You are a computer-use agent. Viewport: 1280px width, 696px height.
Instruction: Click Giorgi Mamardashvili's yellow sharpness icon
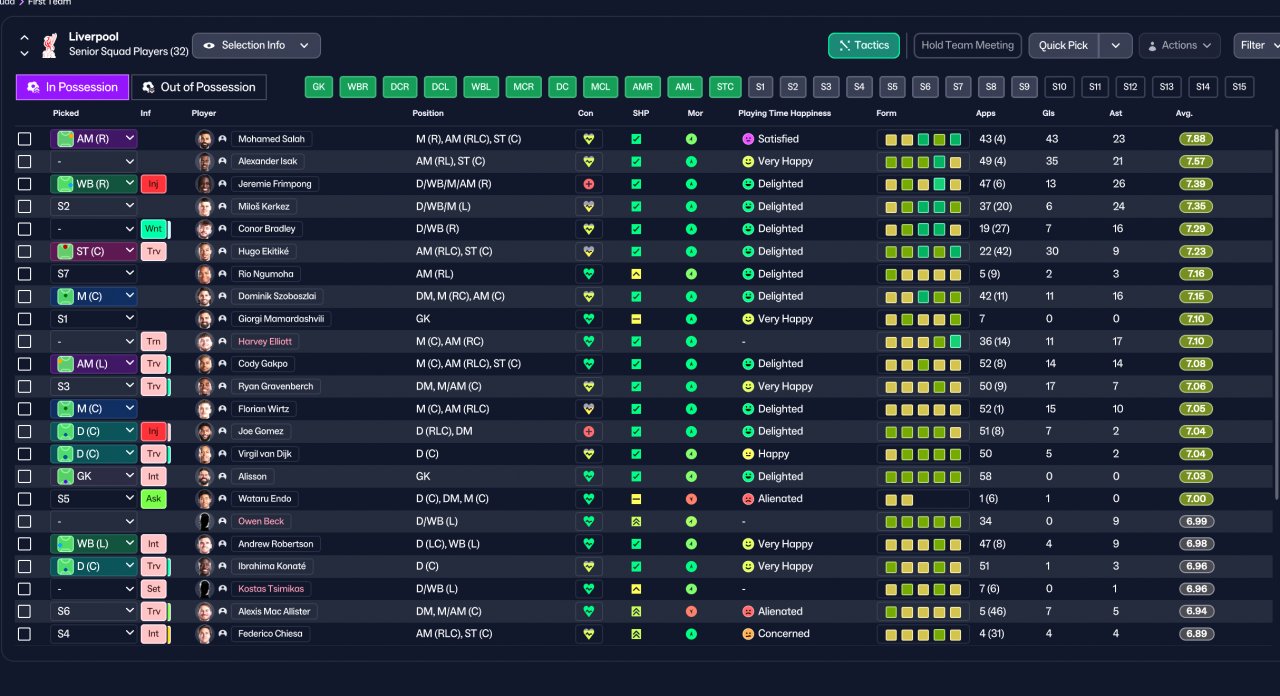pyautogui.click(x=636, y=319)
